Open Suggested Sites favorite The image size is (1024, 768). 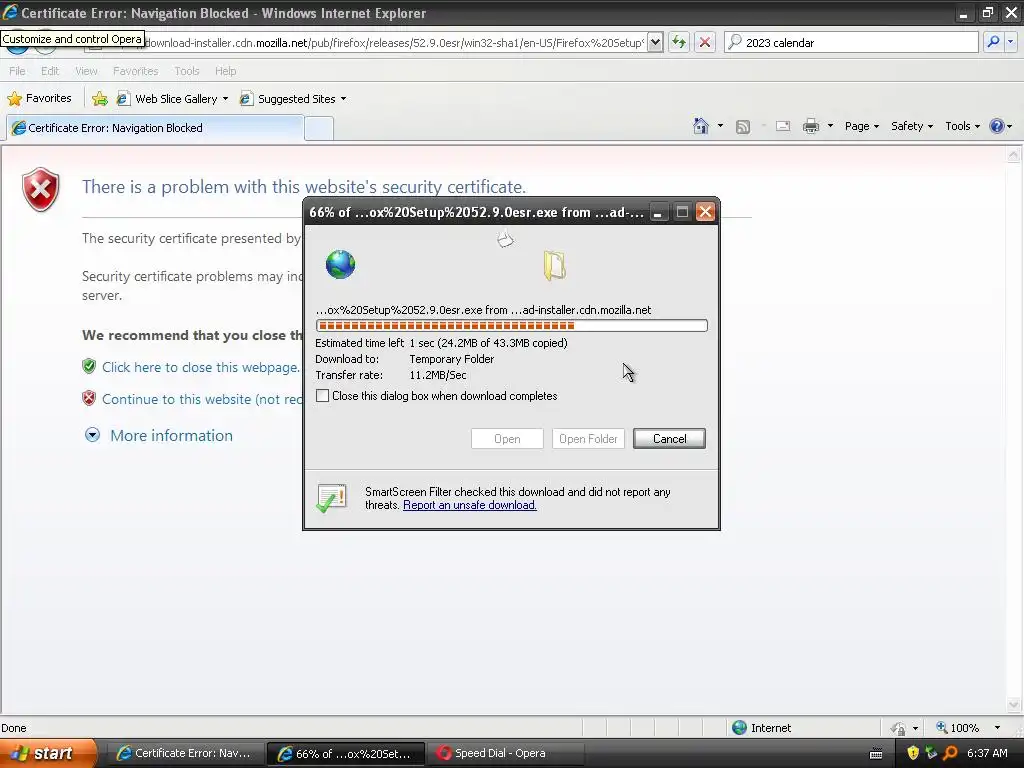click(x=288, y=99)
